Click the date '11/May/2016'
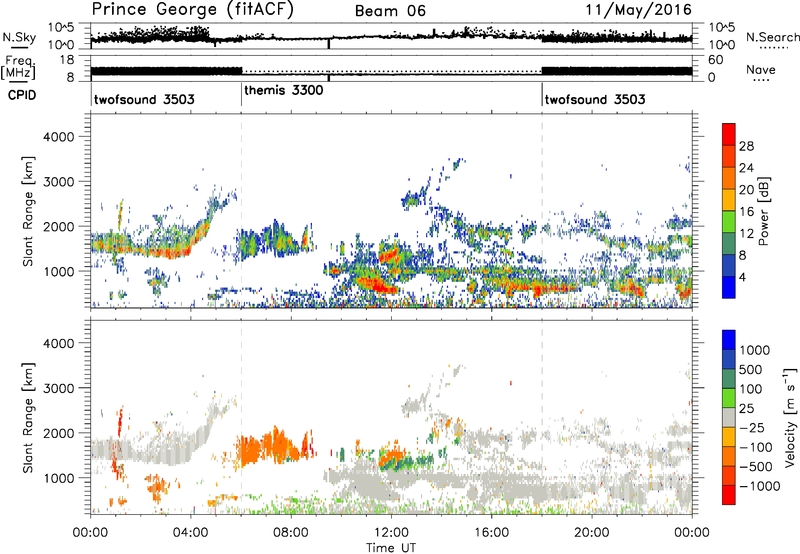 tap(638, 10)
